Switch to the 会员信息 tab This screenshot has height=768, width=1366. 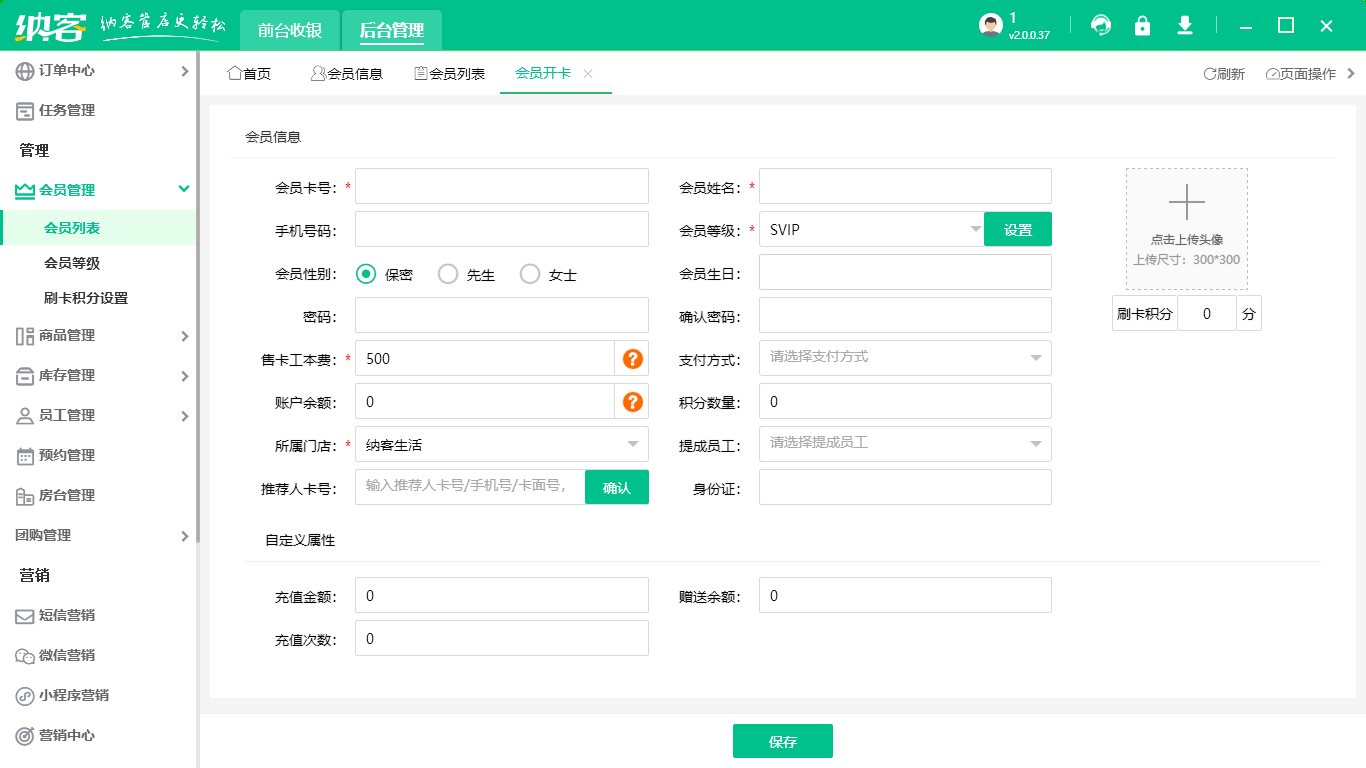[x=347, y=74]
